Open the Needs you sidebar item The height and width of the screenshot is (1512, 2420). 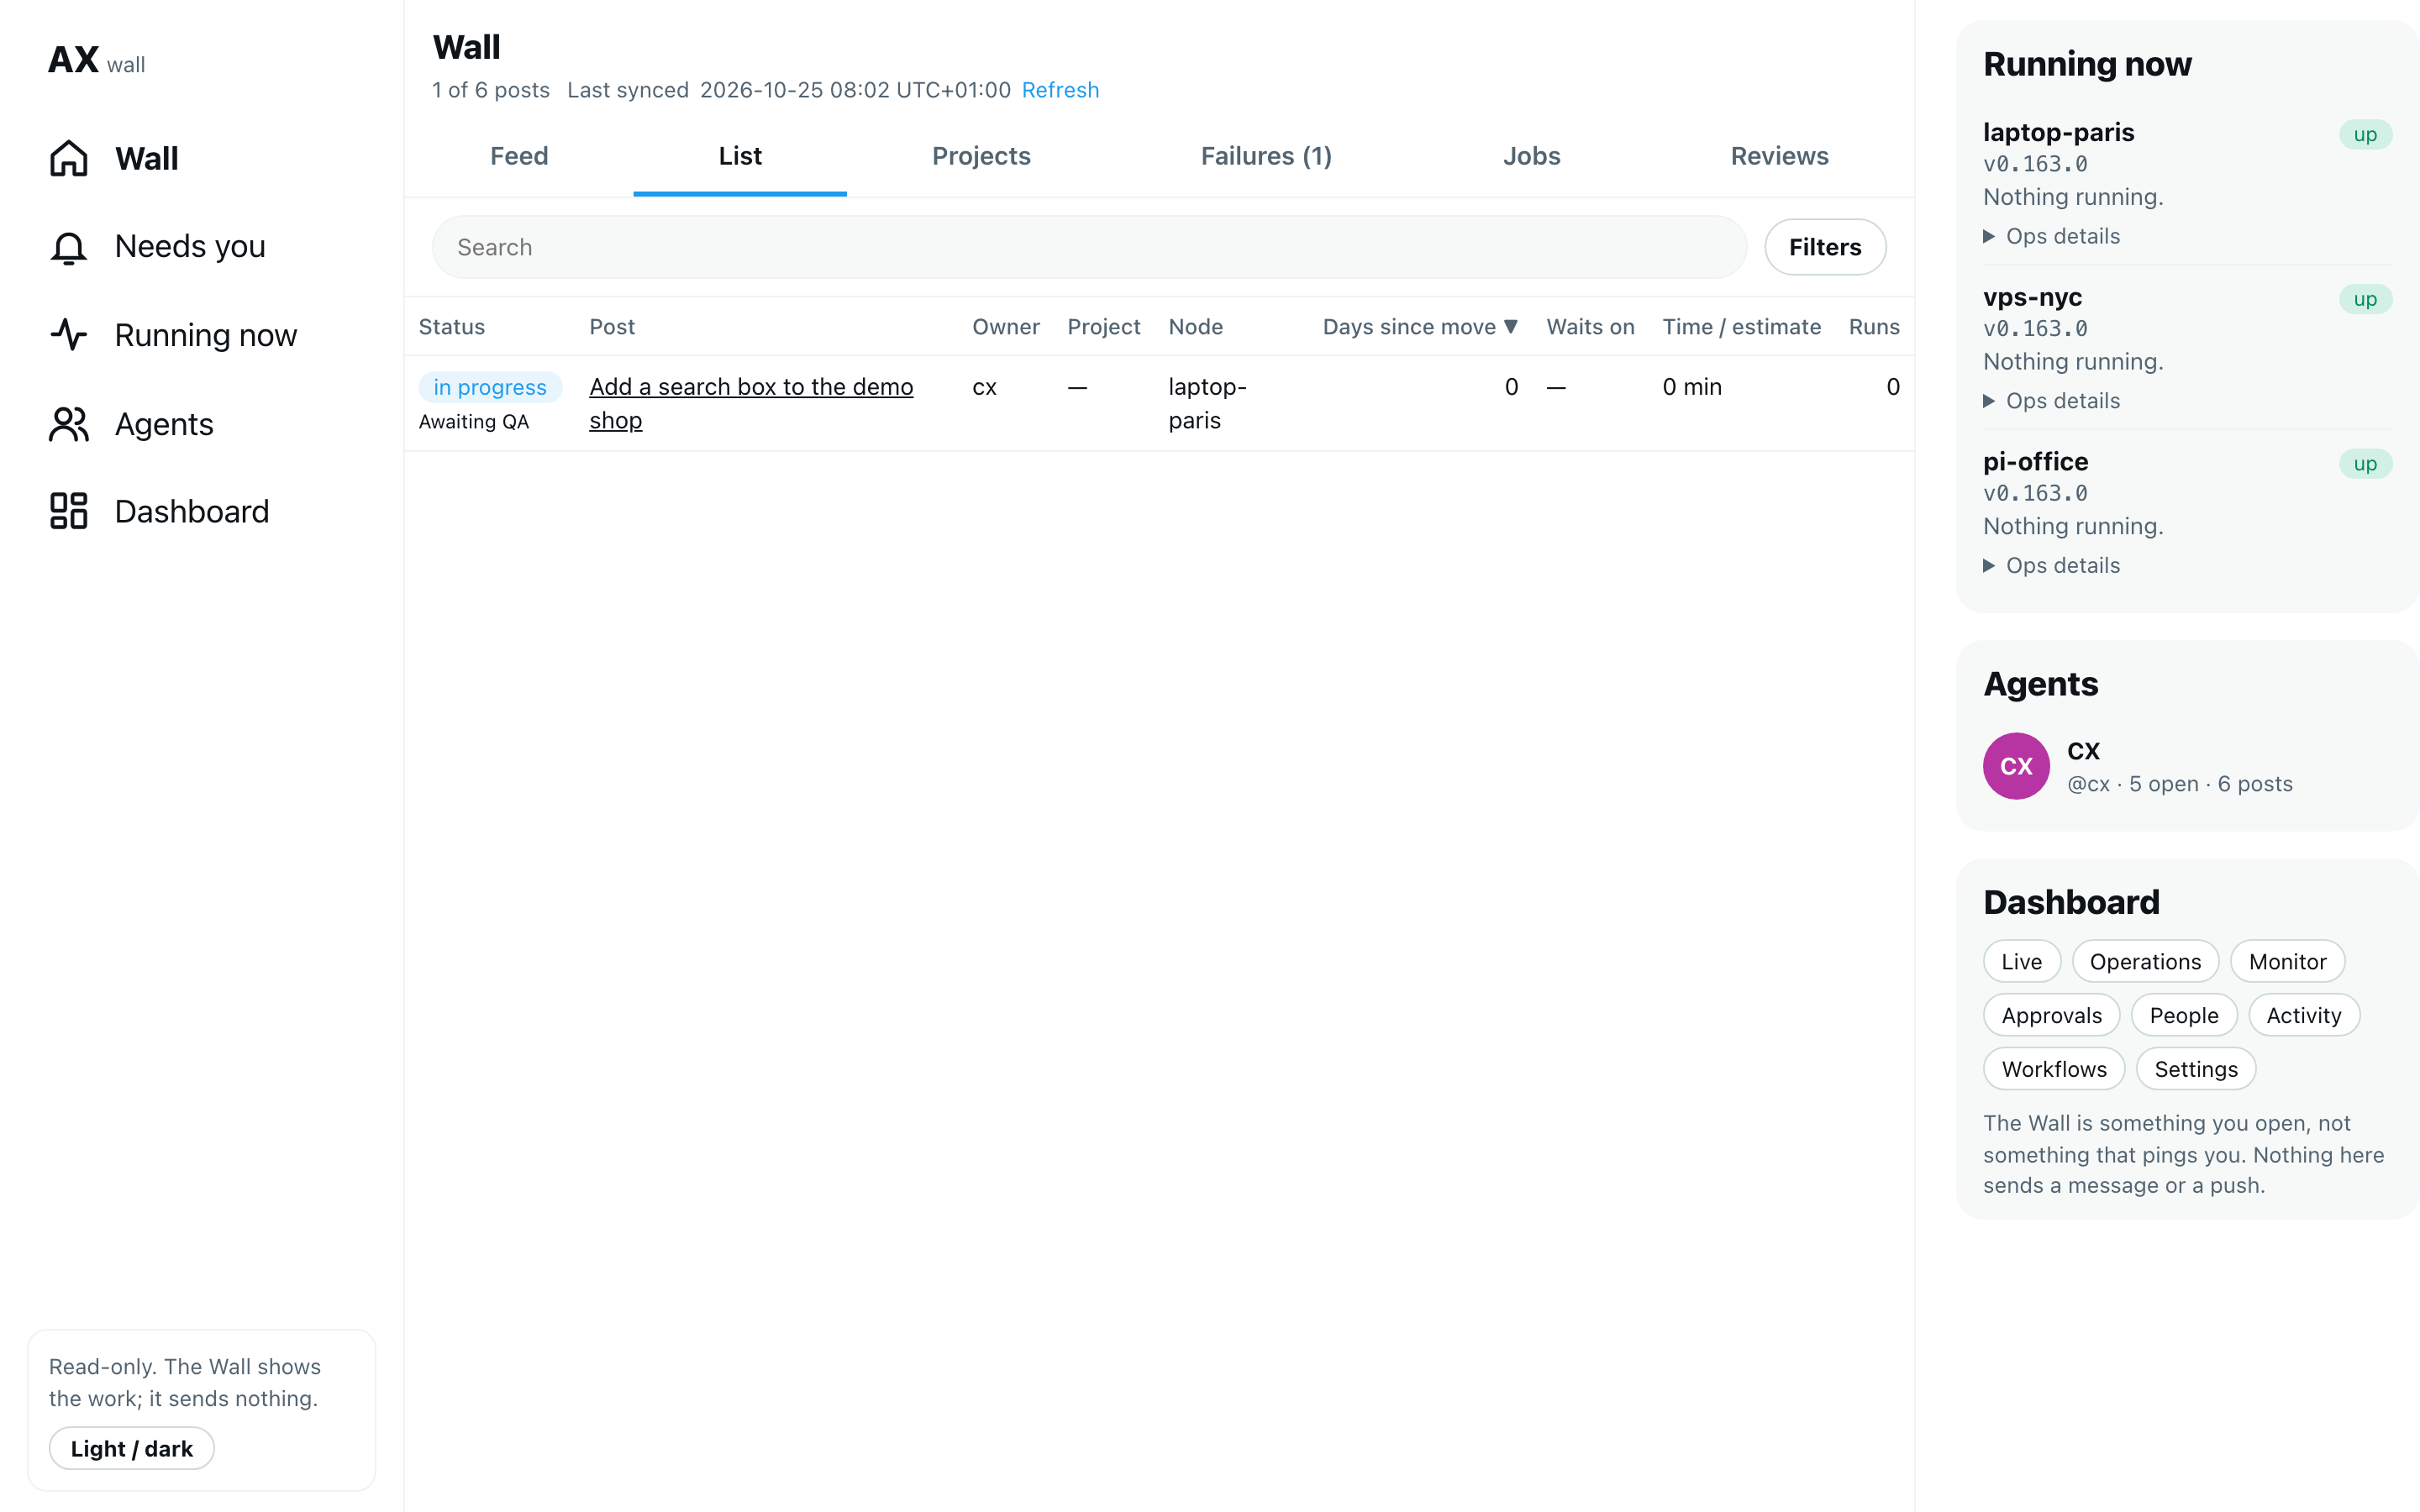(x=157, y=247)
